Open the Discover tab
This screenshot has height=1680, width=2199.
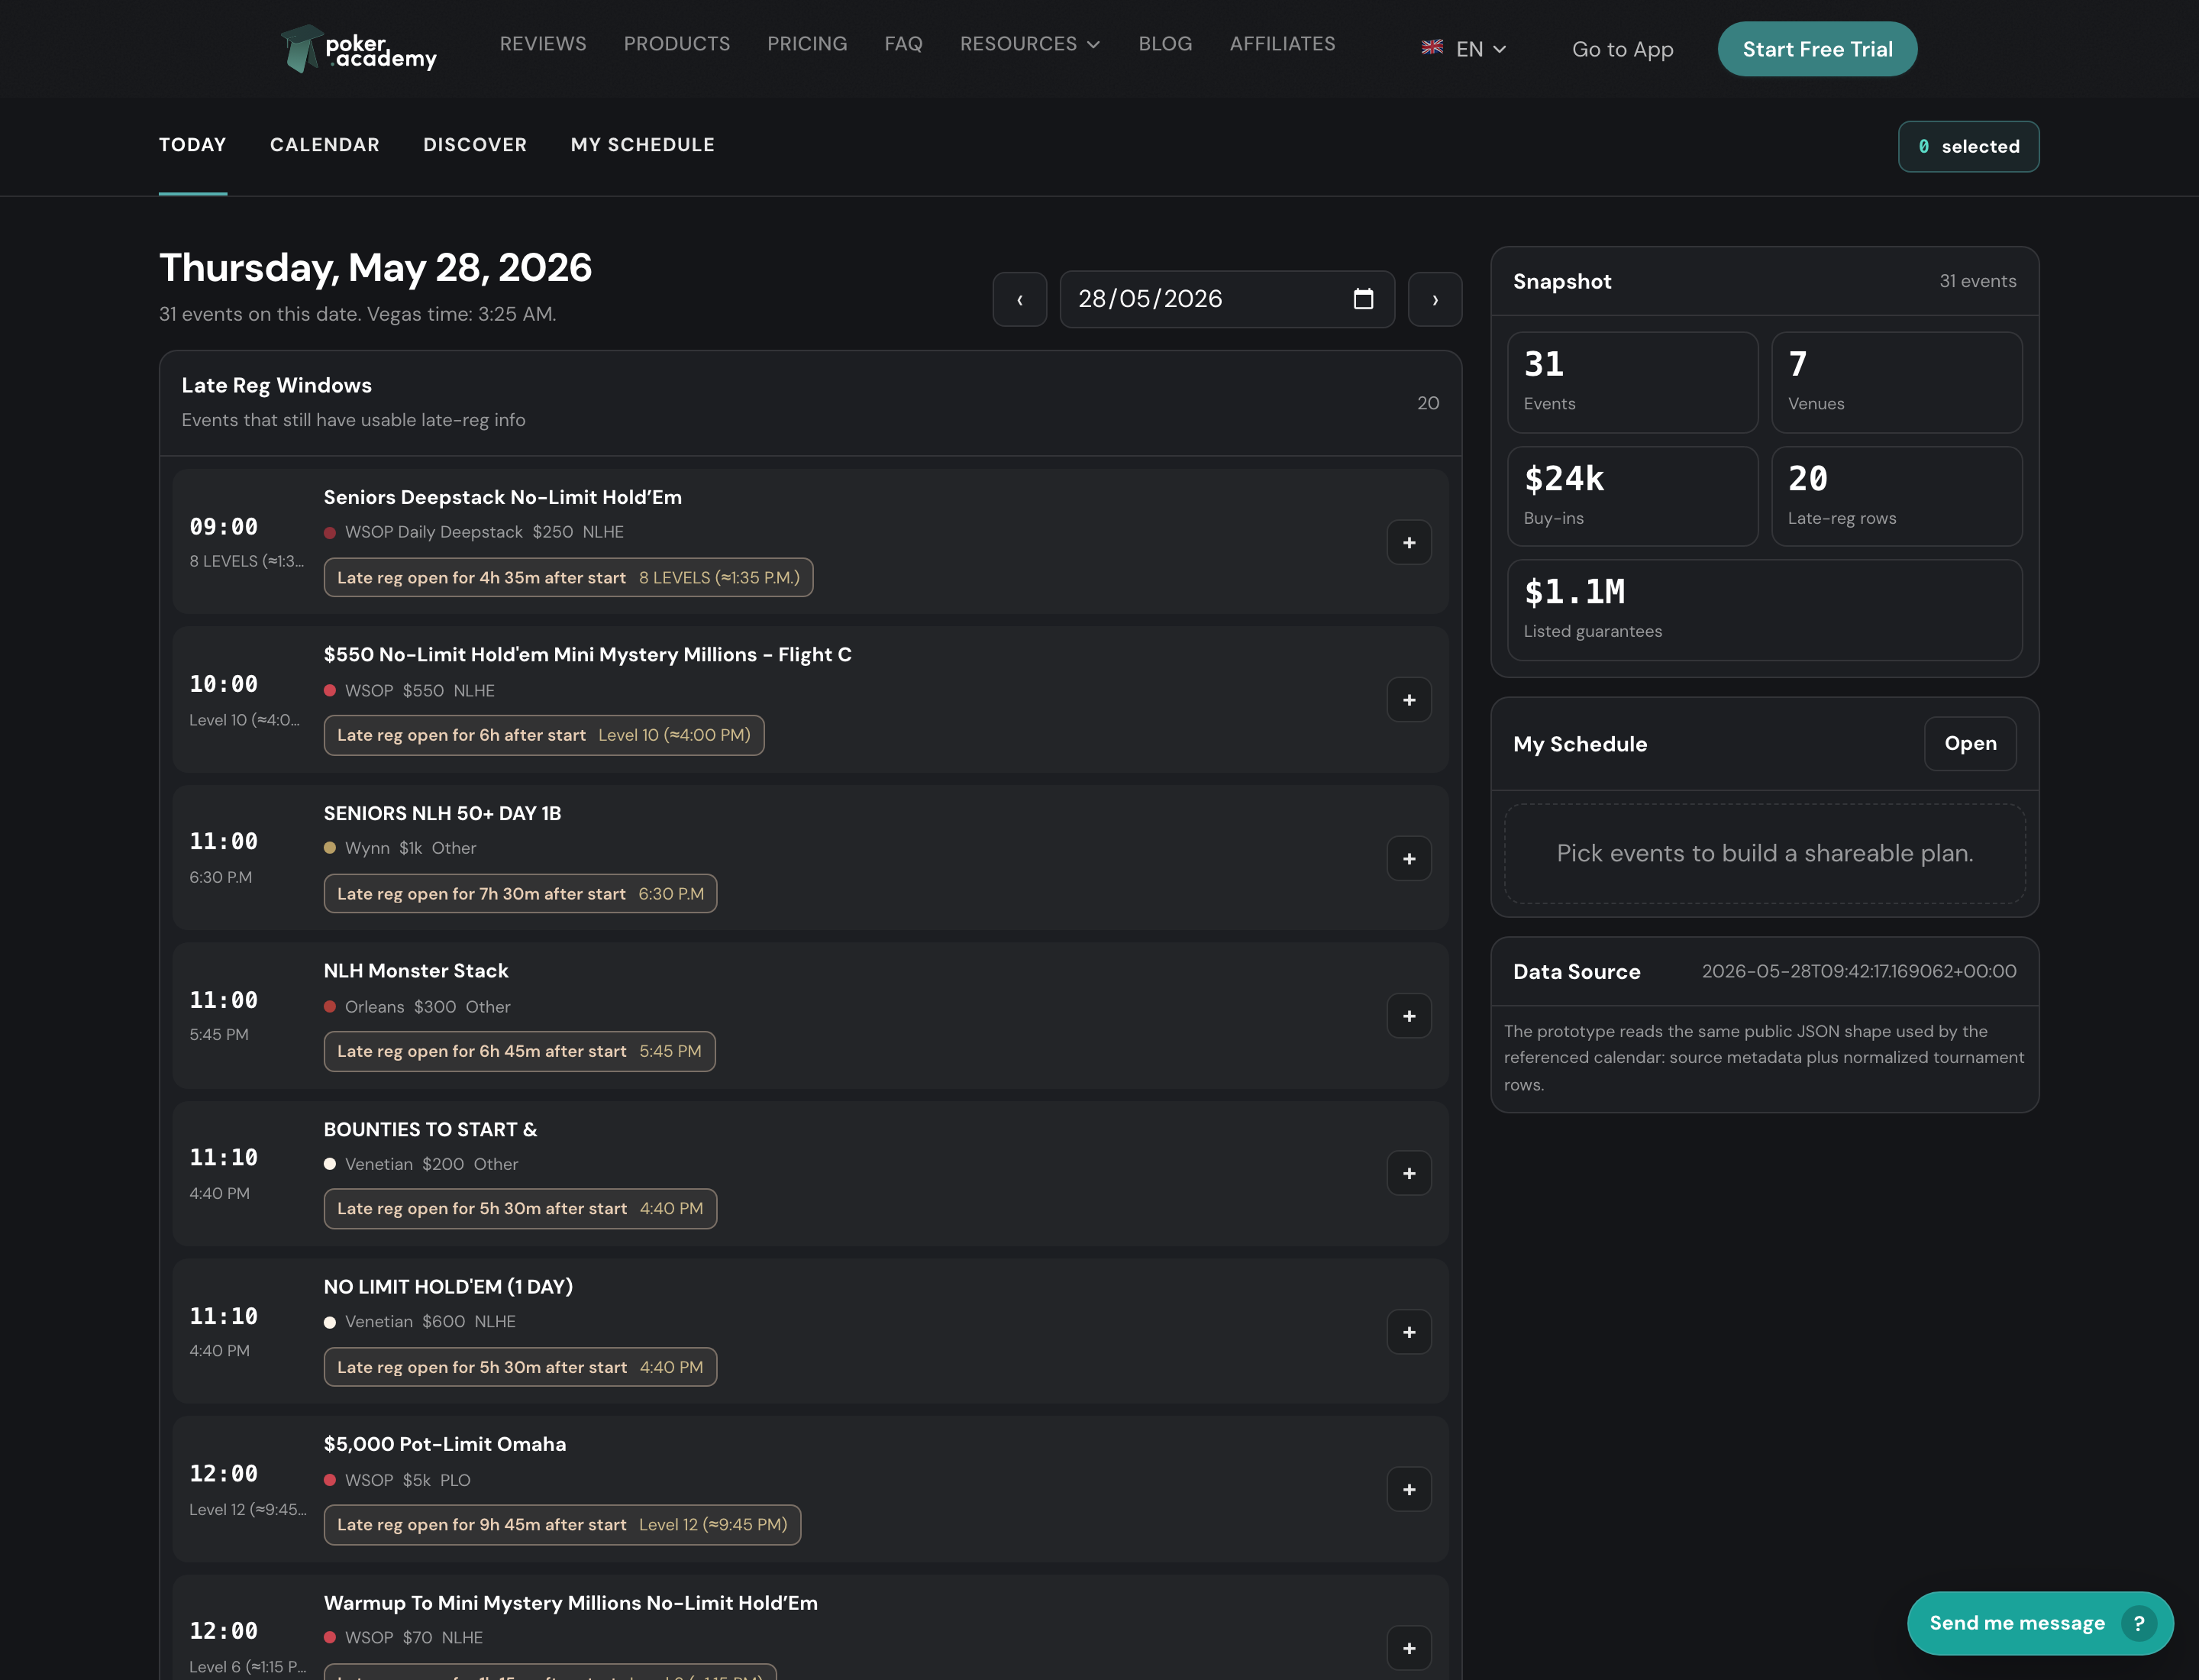pos(475,145)
